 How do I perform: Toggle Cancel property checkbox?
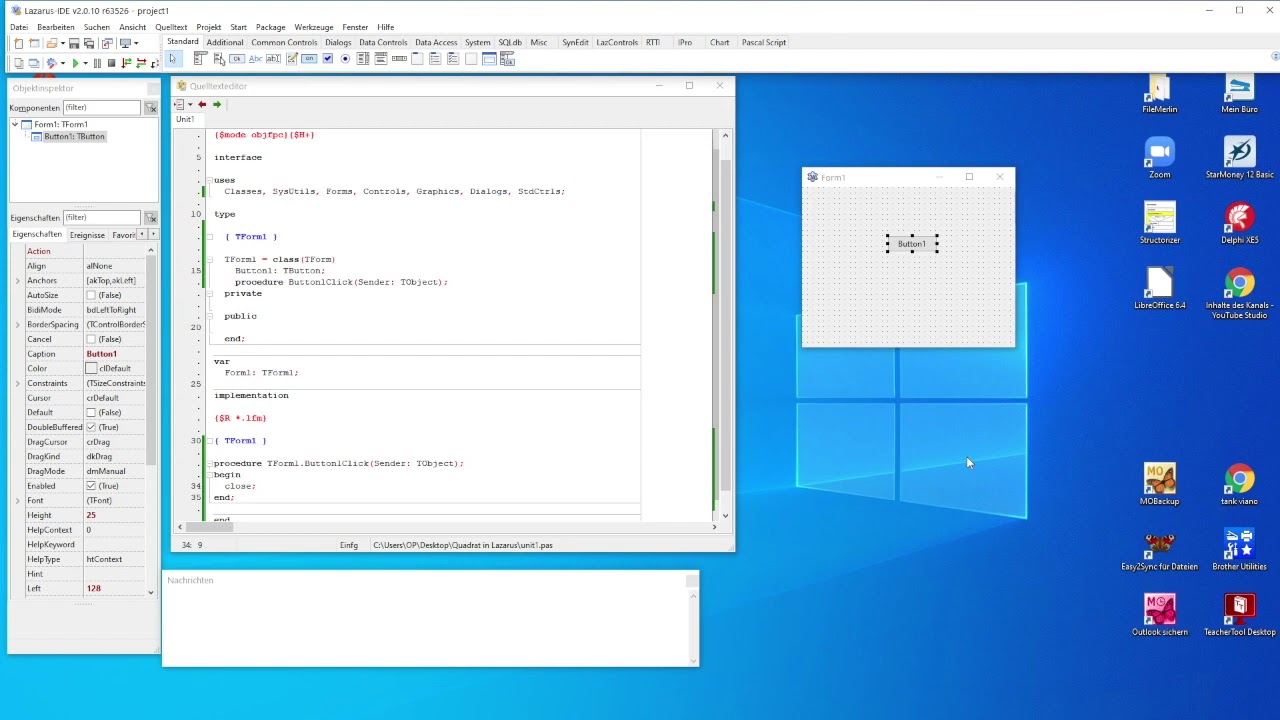click(91, 339)
